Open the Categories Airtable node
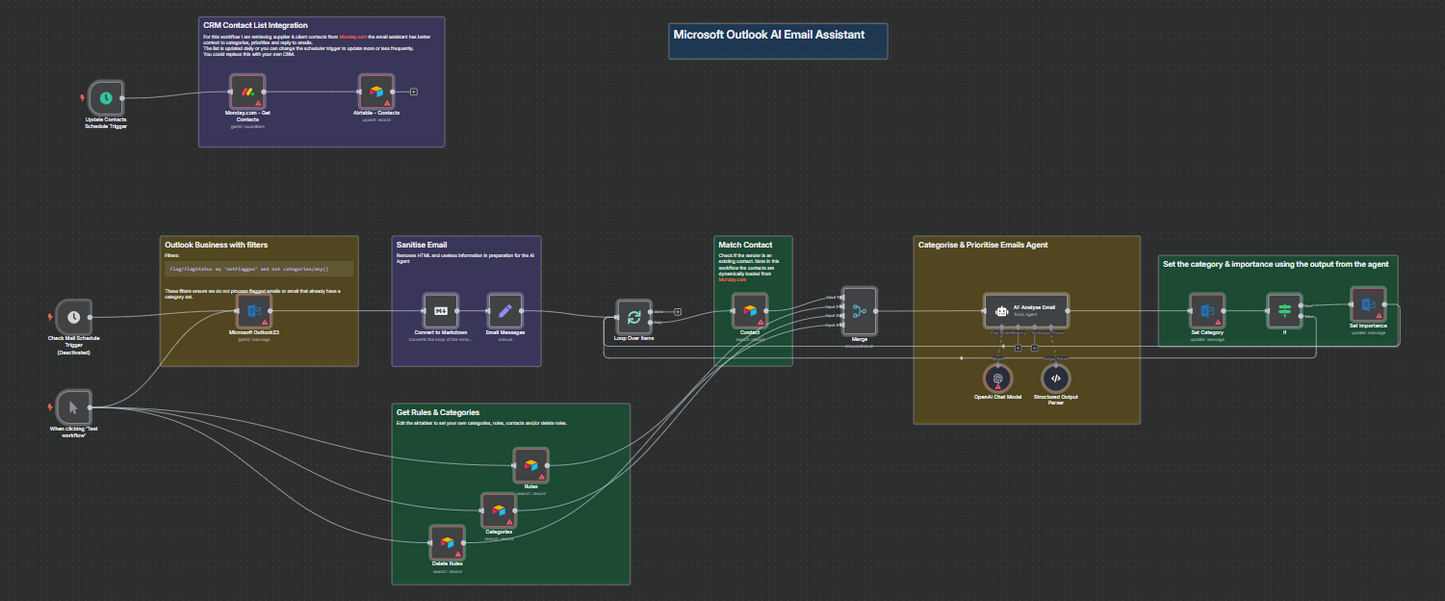Viewport: 1445px width, 601px height. [499, 510]
